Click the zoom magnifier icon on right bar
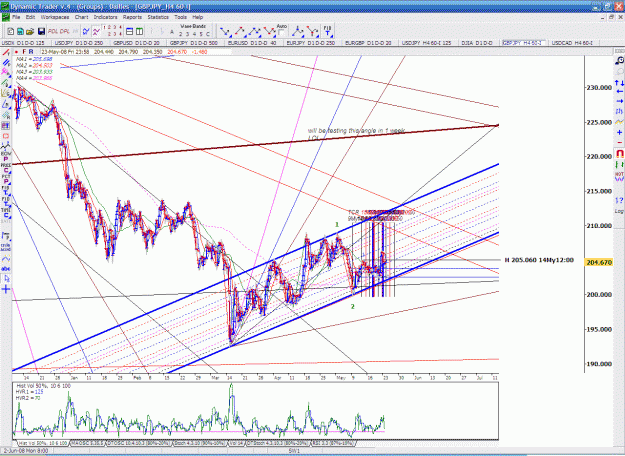The image size is (625, 456). click(x=619, y=61)
